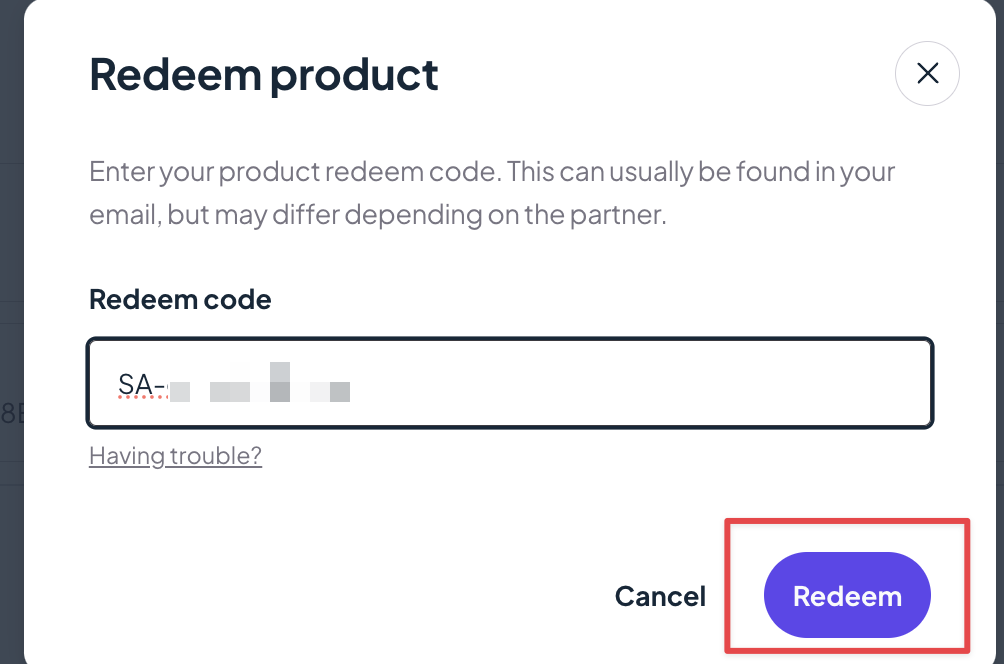The height and width of the screenshot is (664, 1004).
Task: Place cursor after the "SA-" text
Action: point(166,386)
